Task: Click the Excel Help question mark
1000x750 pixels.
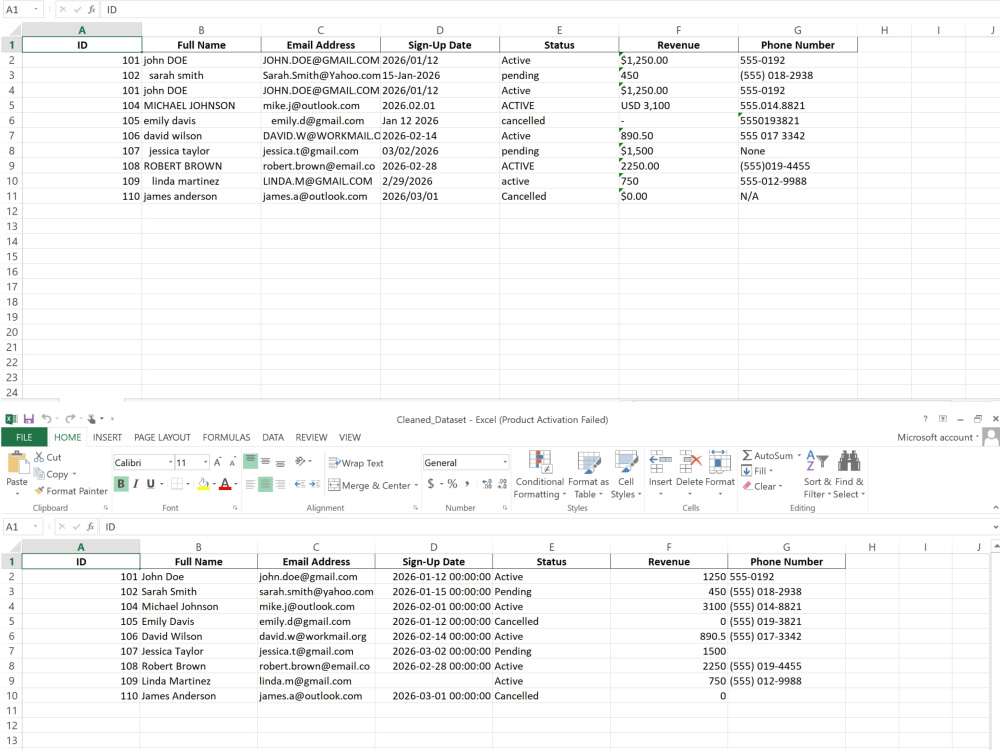Action: 925,419
